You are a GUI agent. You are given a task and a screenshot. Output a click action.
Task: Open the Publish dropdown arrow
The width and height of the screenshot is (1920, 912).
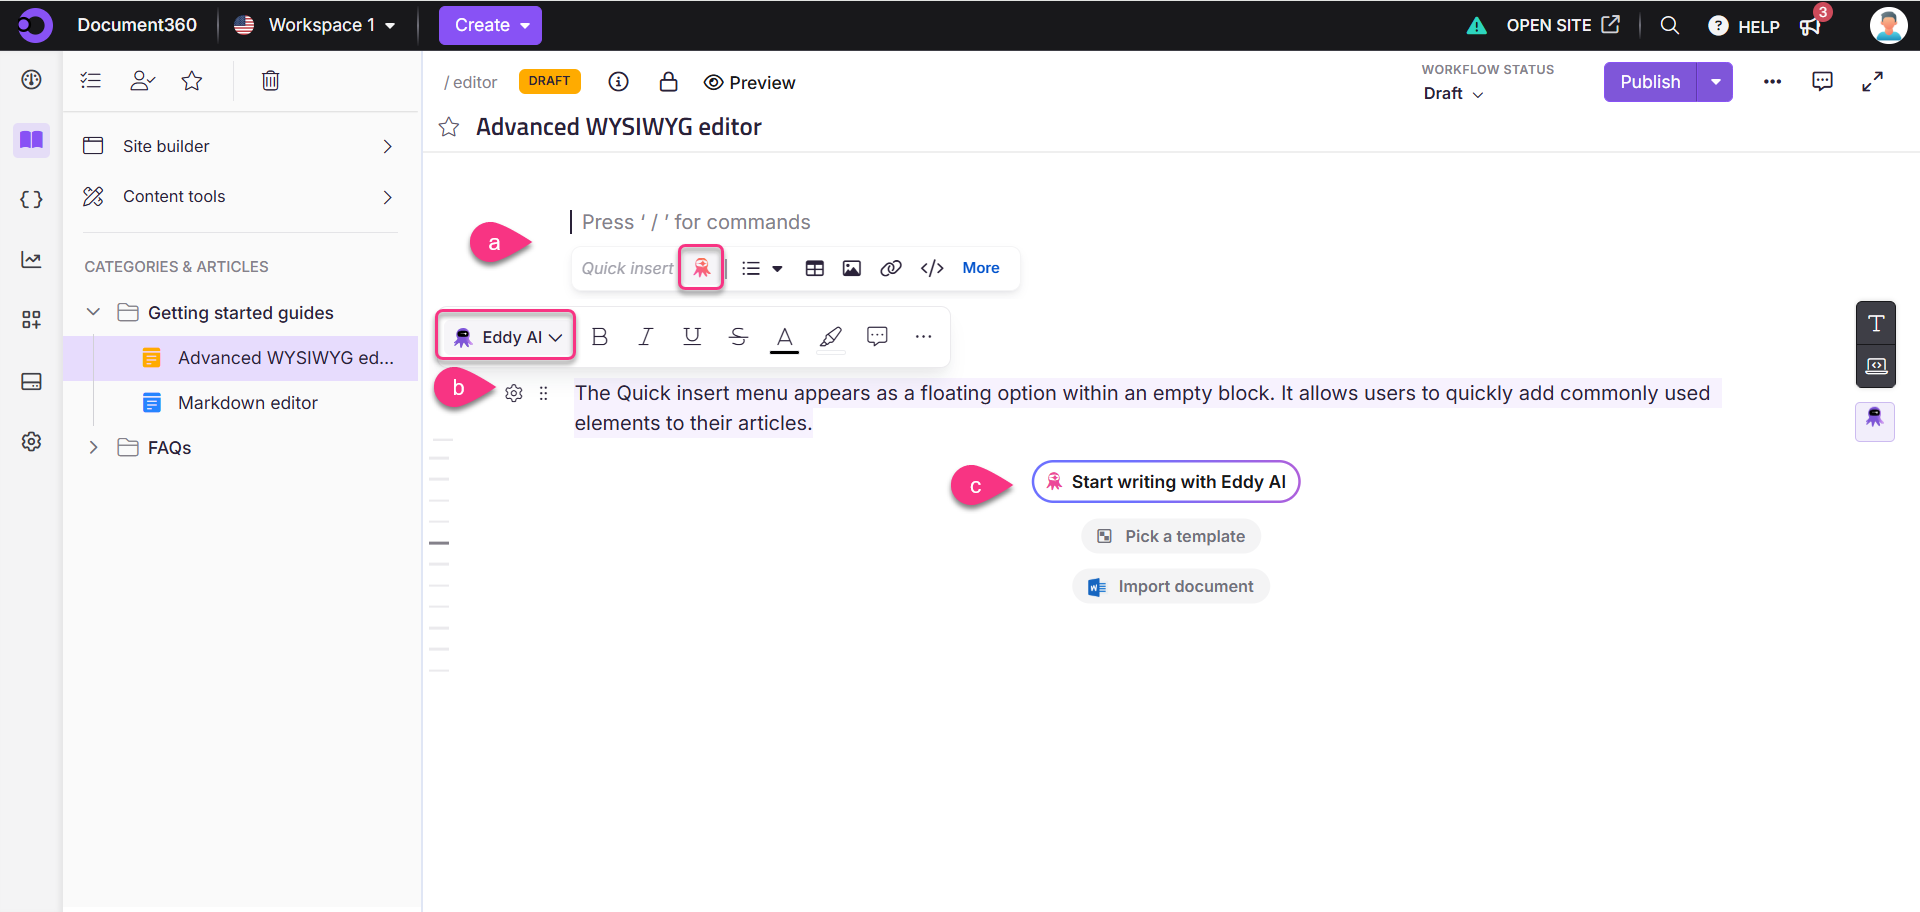(1715, 82)
